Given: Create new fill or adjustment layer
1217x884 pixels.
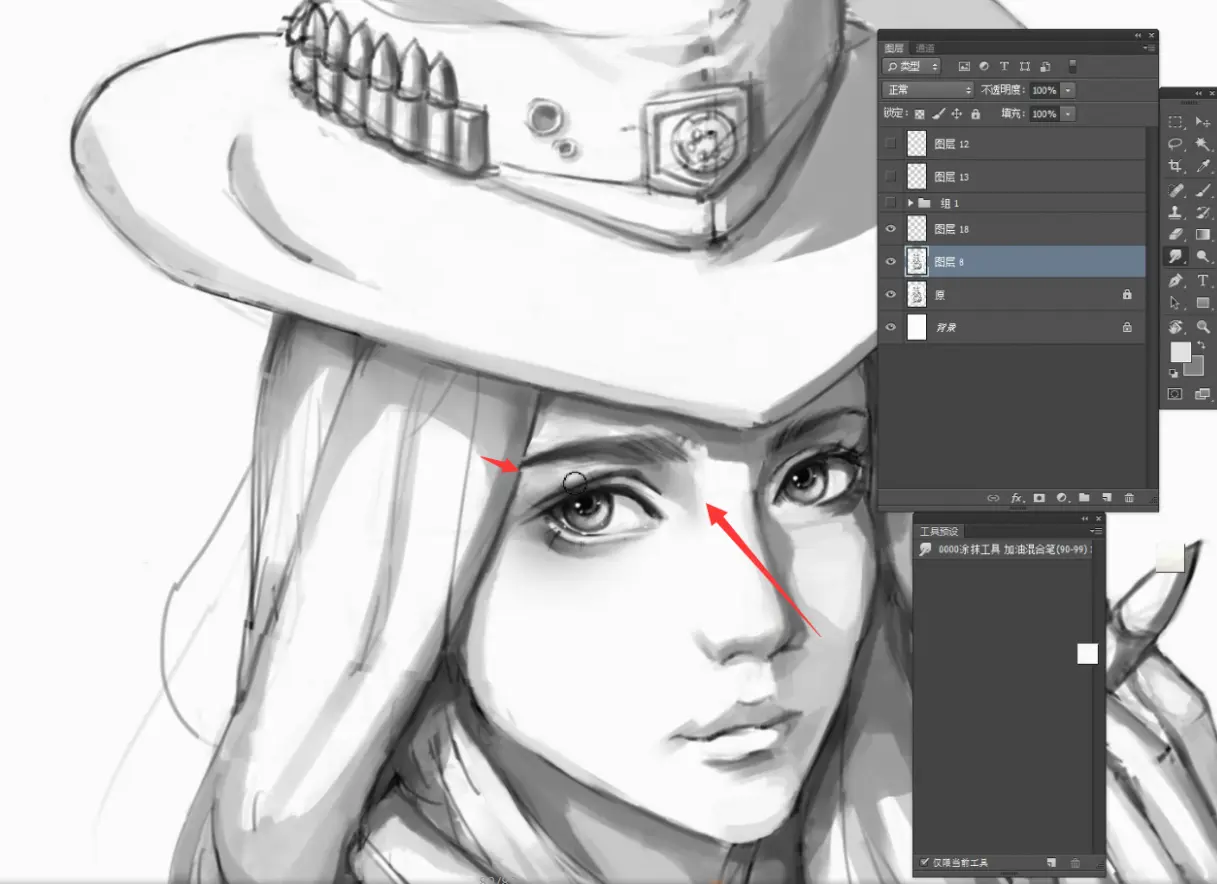Looking at the screenshot, I should [1061, 497].
